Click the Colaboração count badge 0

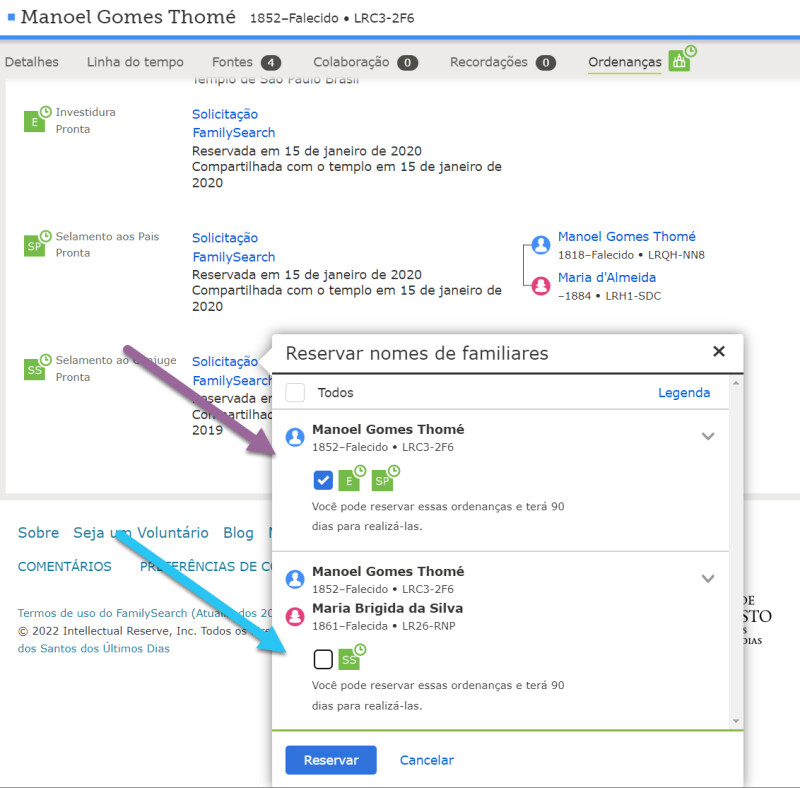click(408, 62)
